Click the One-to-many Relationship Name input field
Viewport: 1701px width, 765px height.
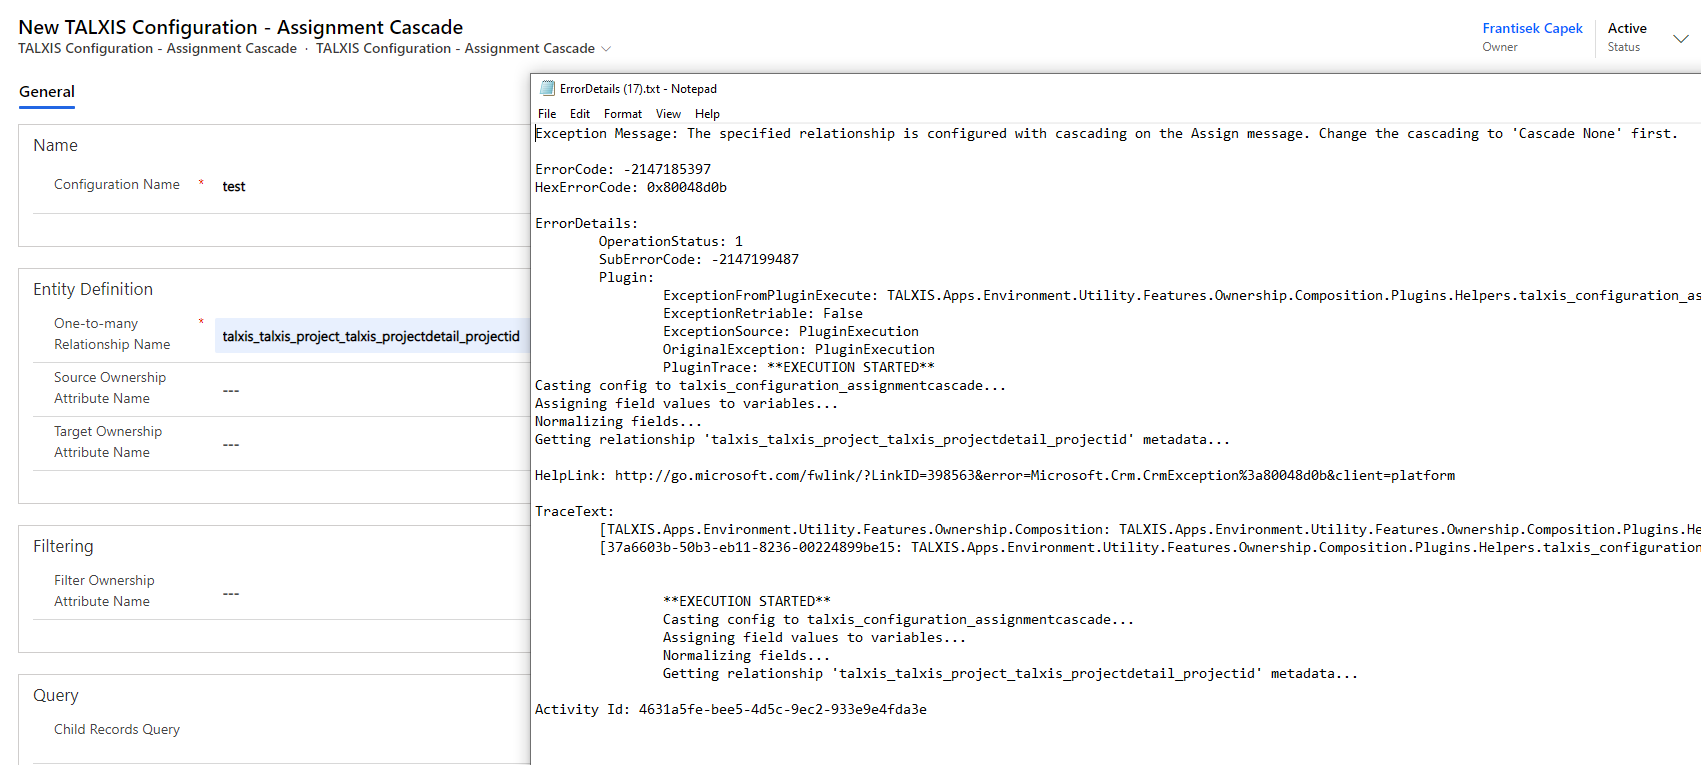pos(371,336)
